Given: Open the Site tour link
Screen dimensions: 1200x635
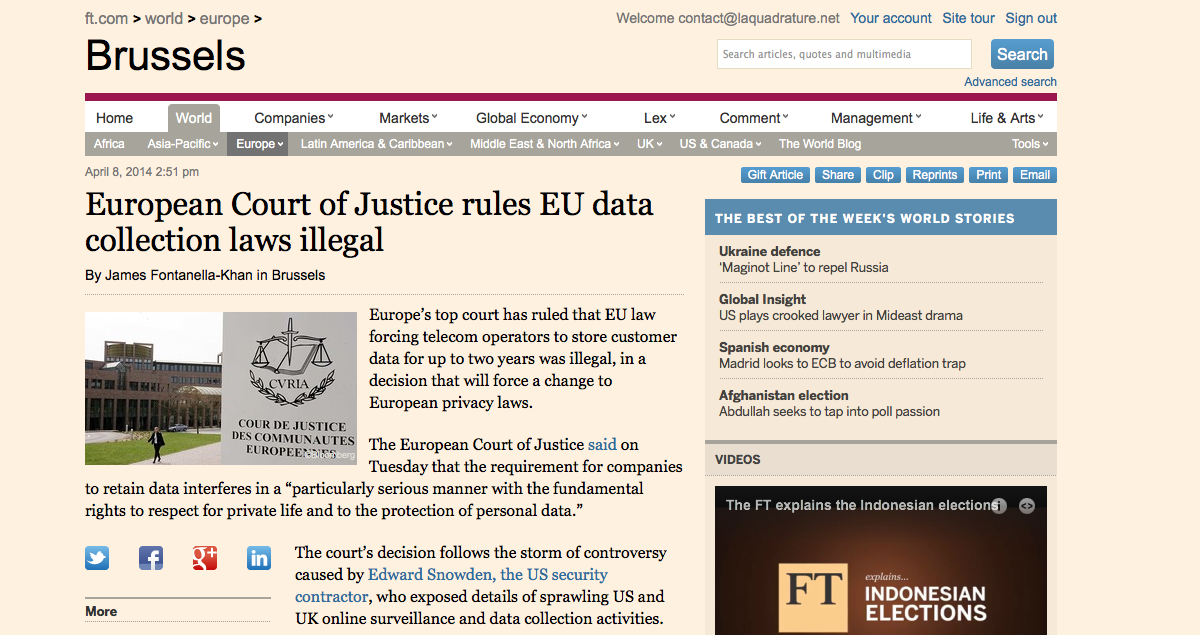Looking at the screenshot, I should [x=969, y=18].
